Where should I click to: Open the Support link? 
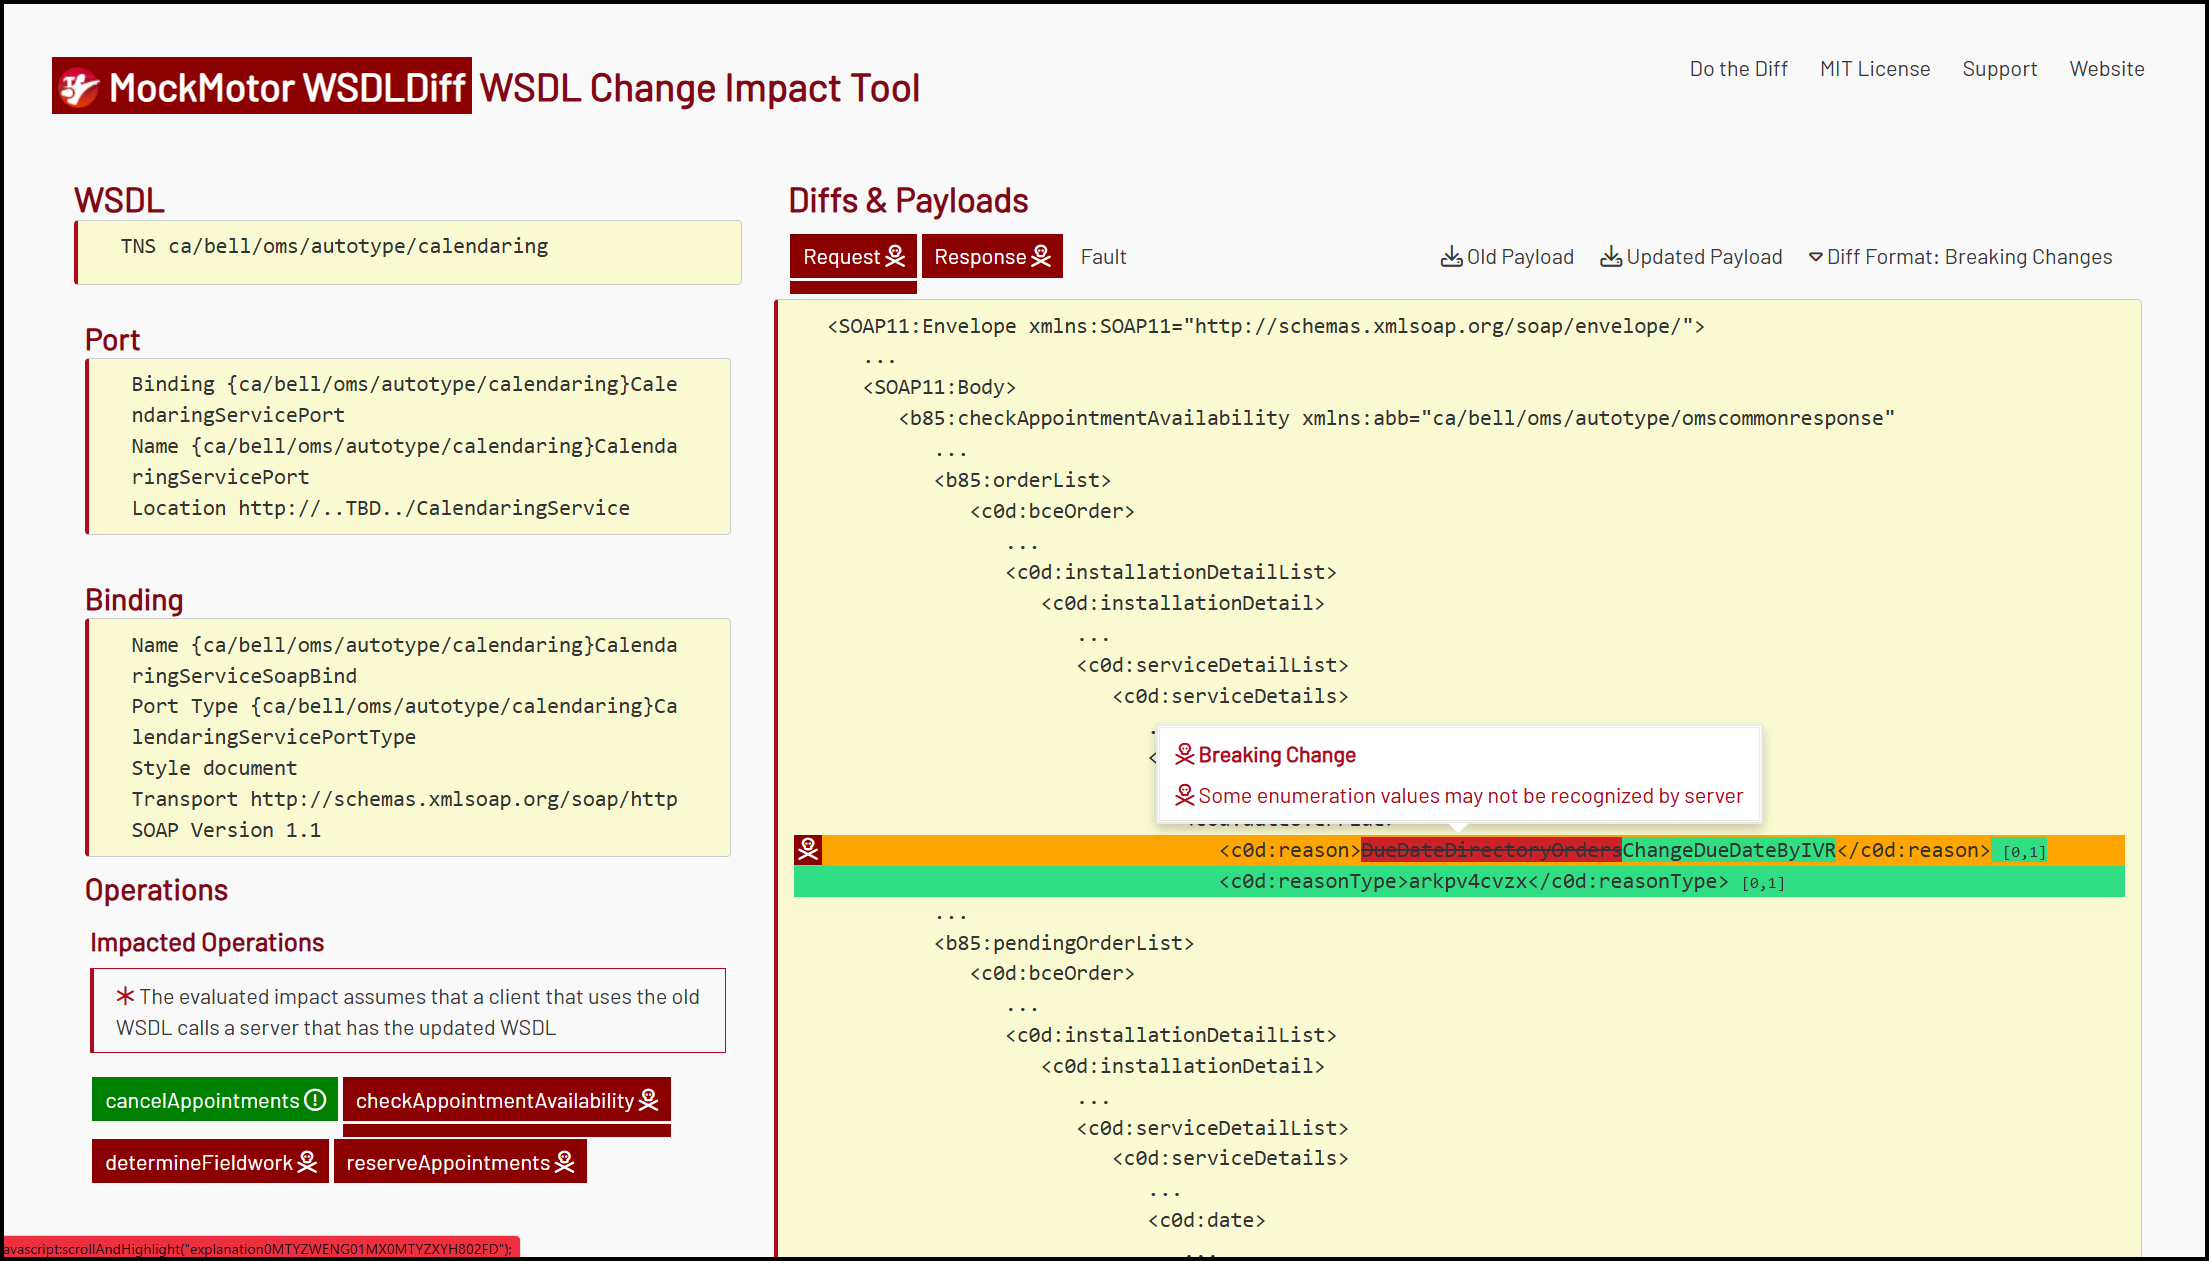click(1999, 69)
